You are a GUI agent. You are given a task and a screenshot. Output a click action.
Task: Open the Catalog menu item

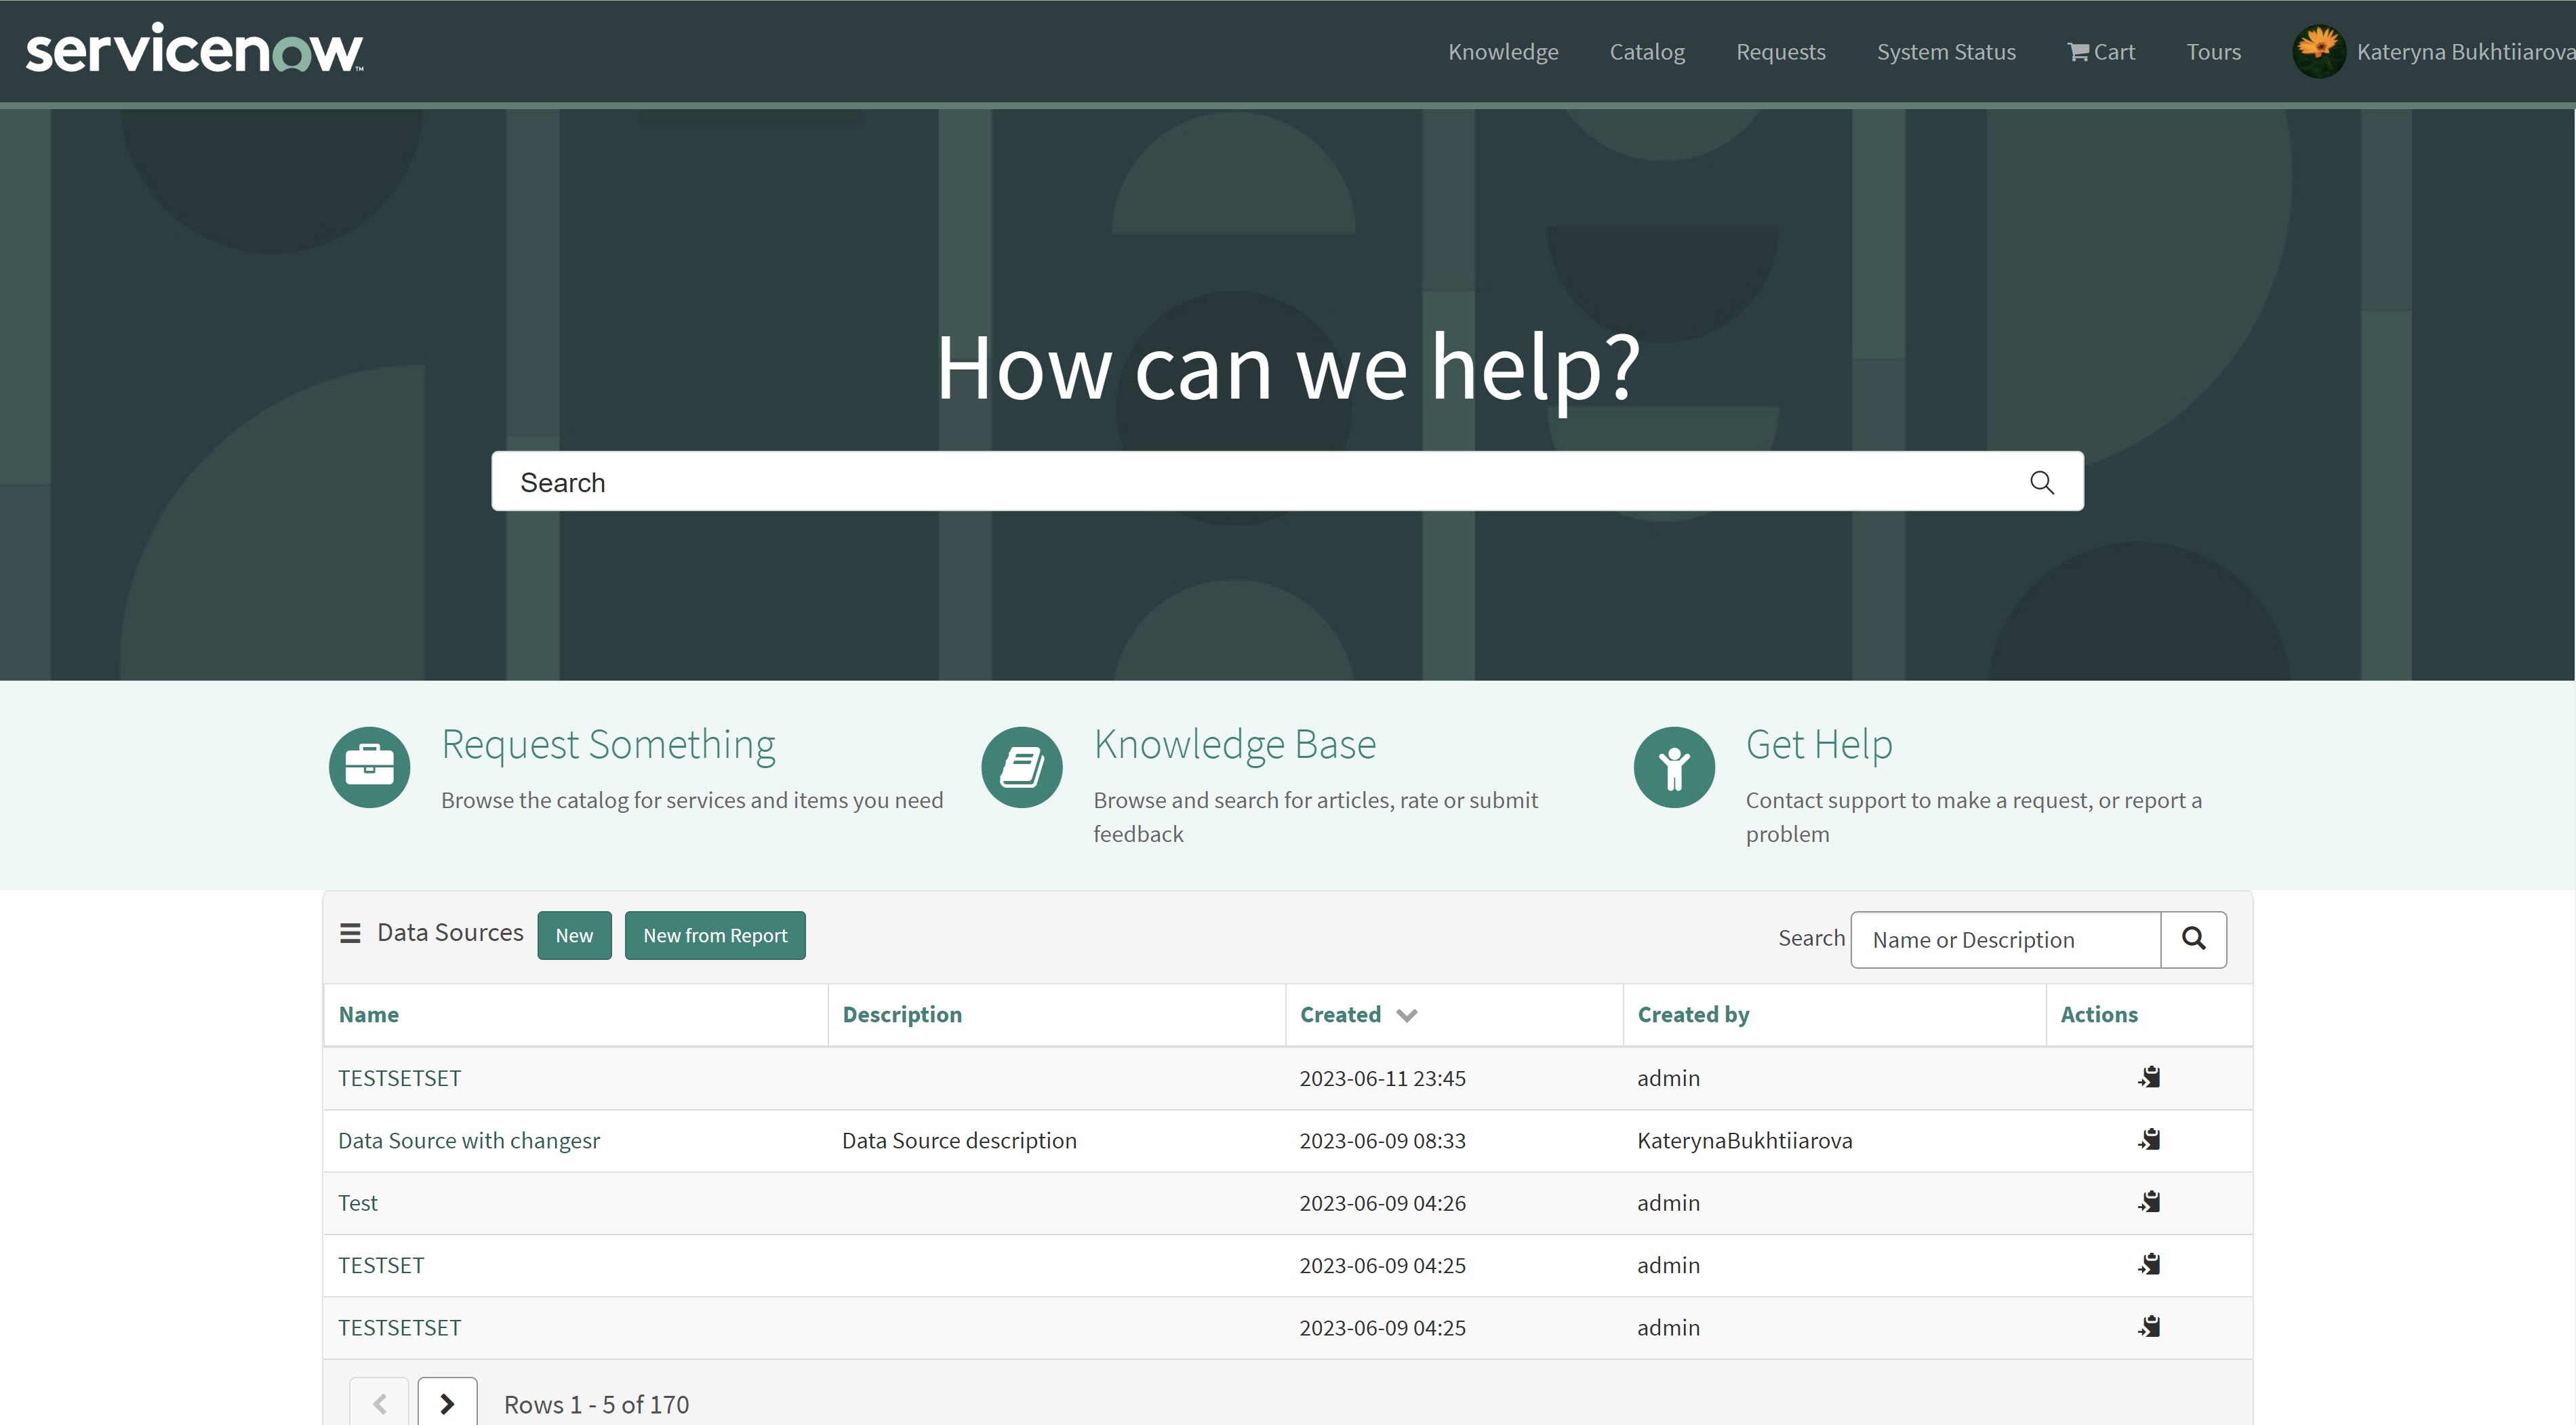pyautogui.click(x=1646, y=52)
